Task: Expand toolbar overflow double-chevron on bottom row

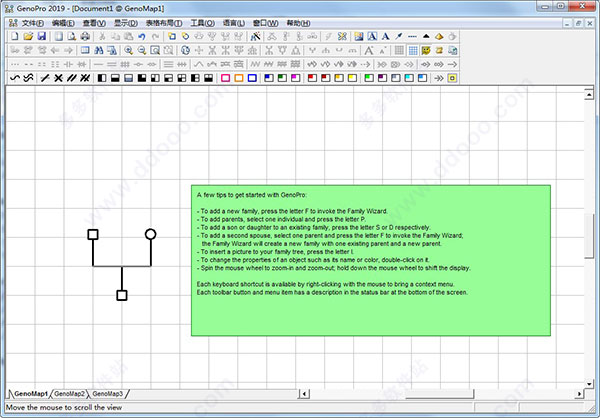Action: tap(439, 78)
